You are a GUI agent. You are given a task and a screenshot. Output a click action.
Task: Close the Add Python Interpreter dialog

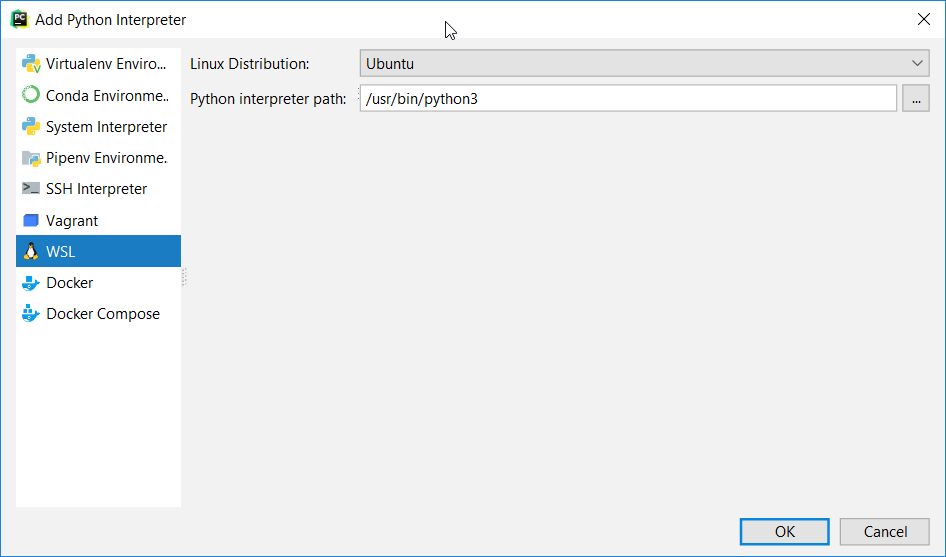click(924, 19)
